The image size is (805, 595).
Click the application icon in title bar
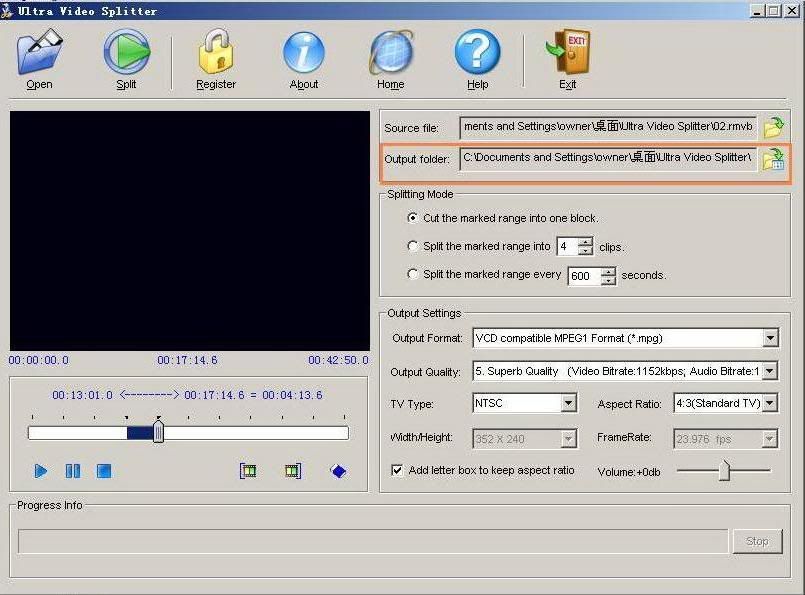(7, 11)
